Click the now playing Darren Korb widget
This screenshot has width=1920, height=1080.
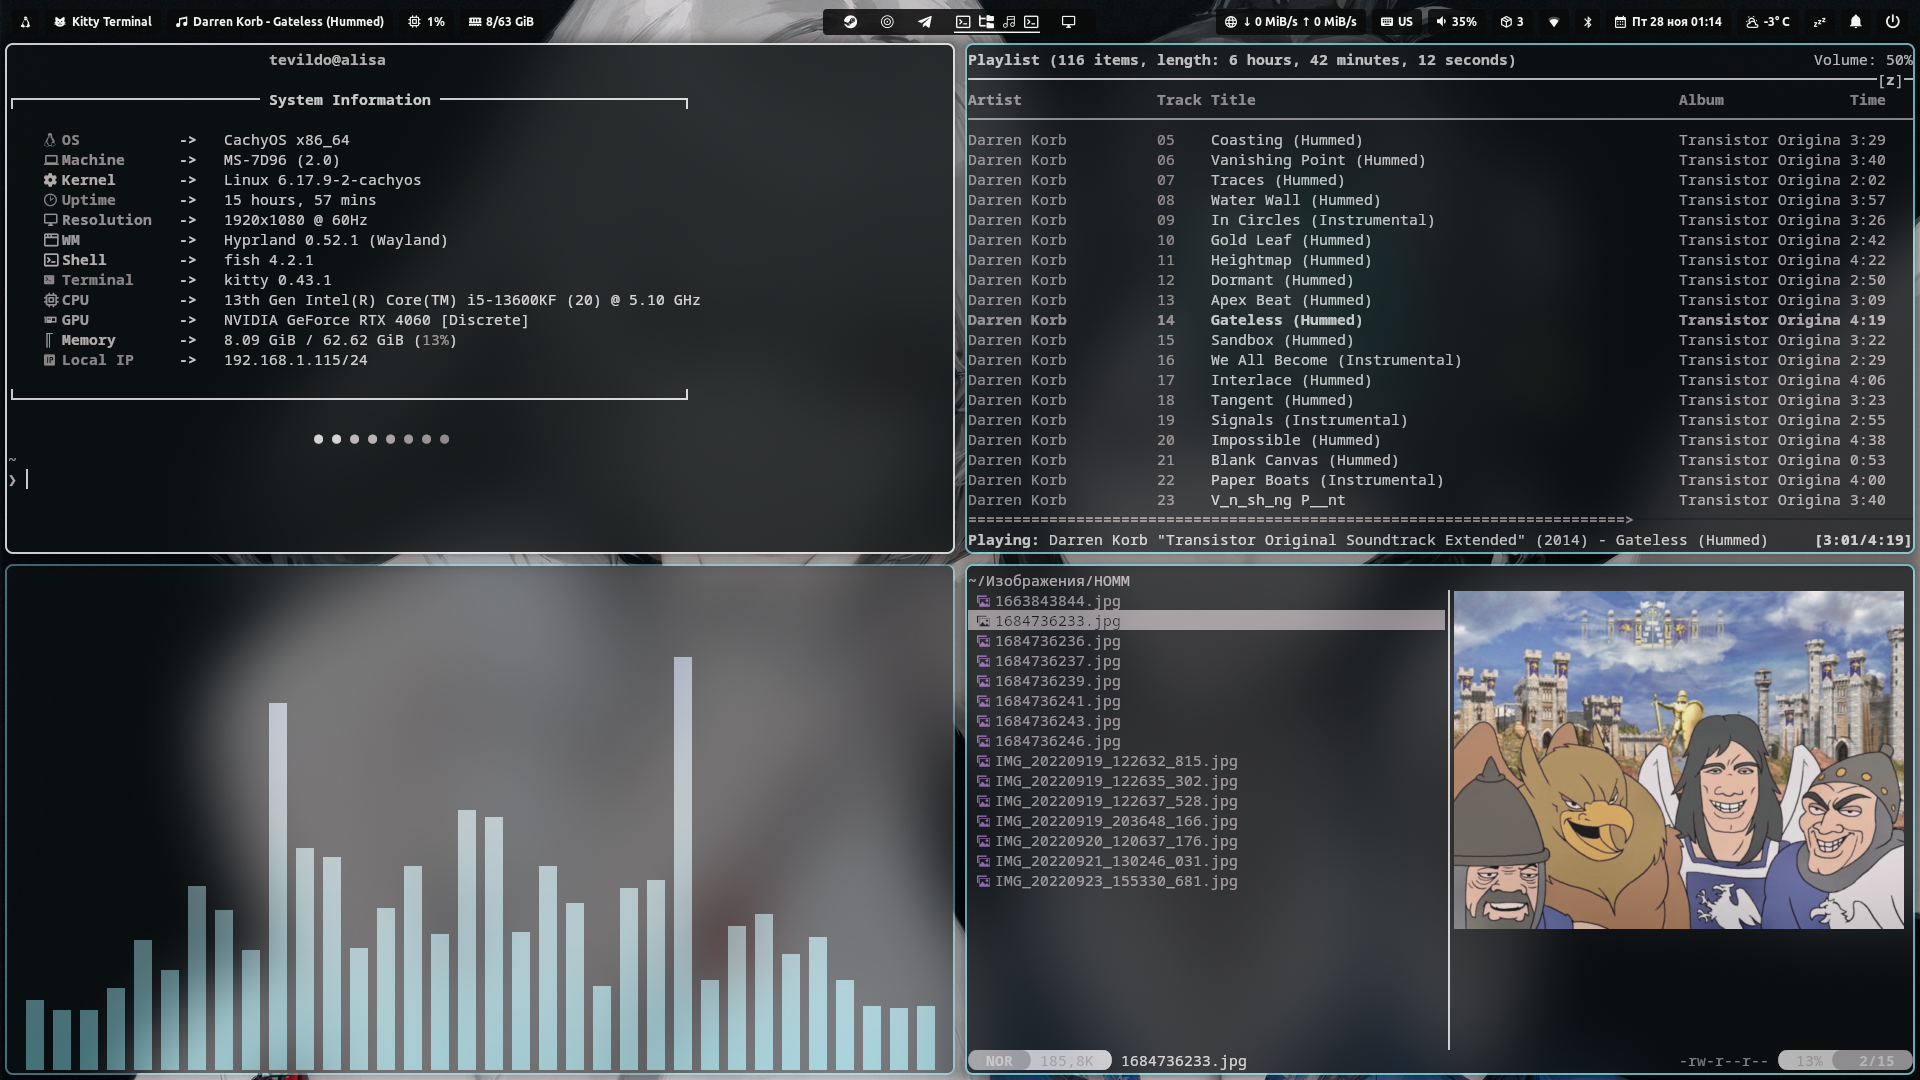point(280,21)
